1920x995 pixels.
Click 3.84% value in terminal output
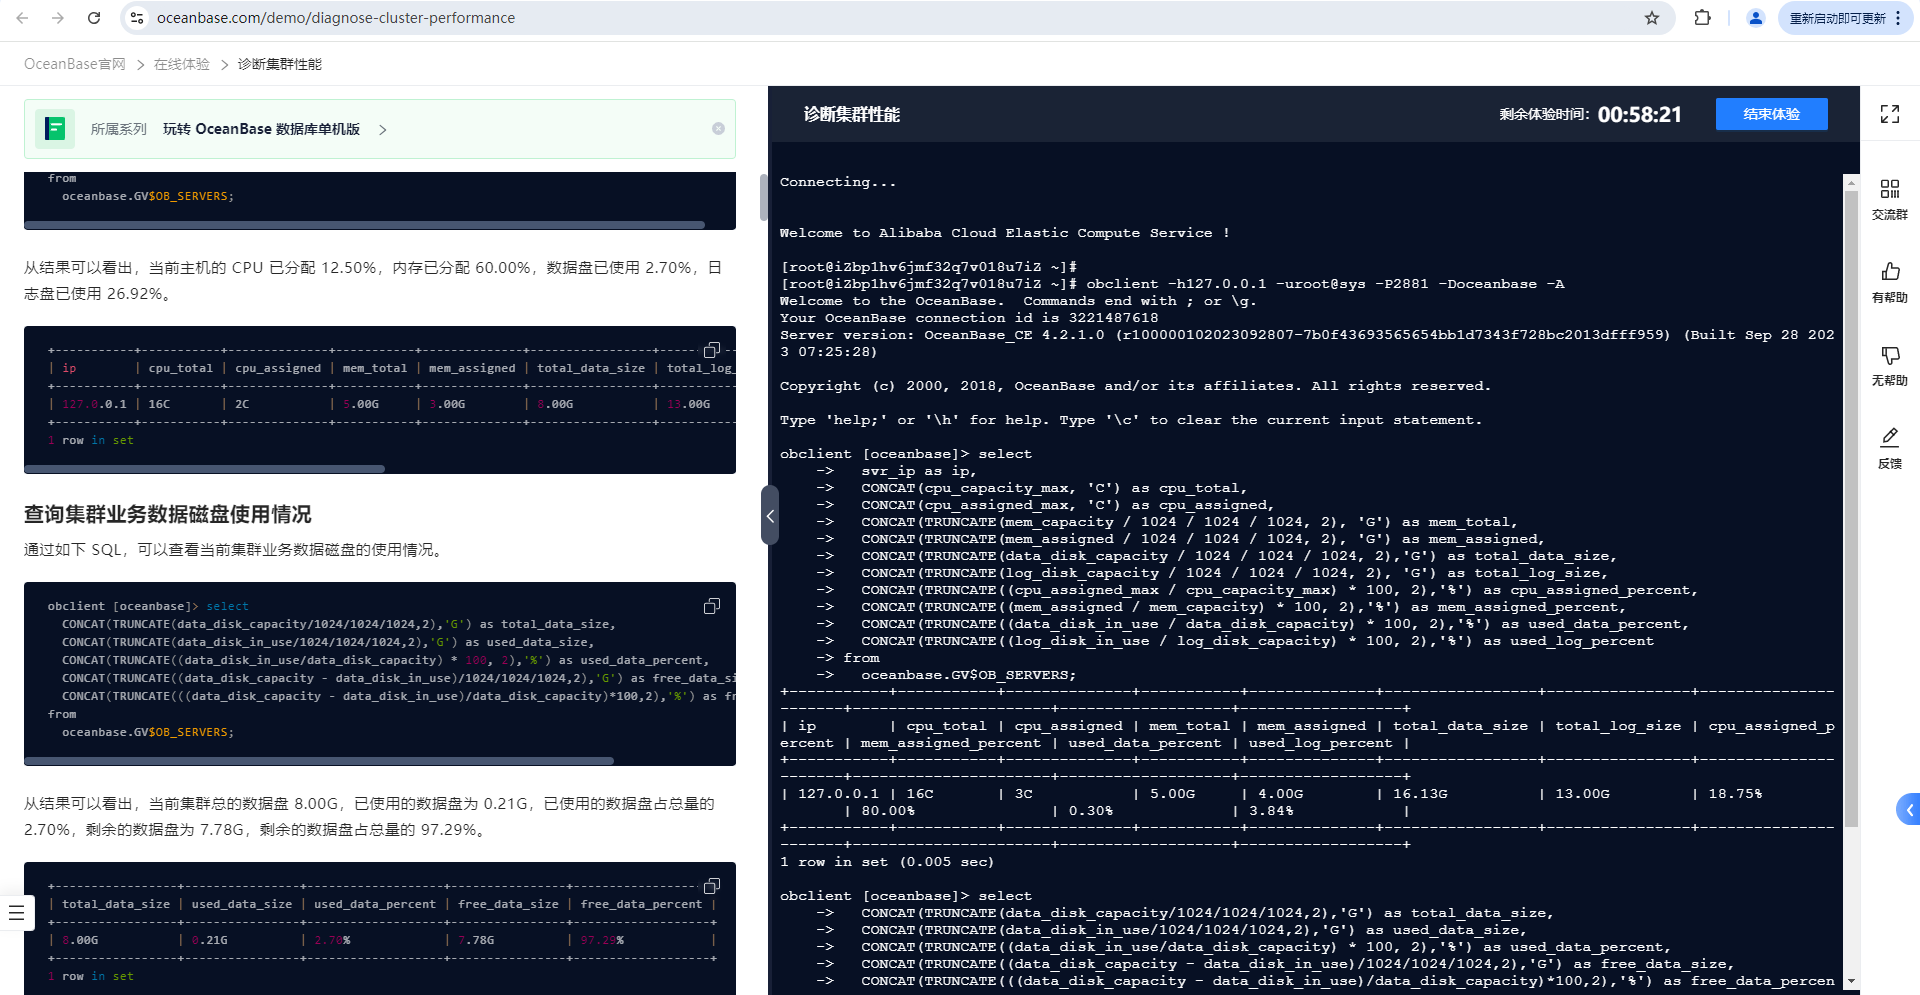click(1271, 811)
